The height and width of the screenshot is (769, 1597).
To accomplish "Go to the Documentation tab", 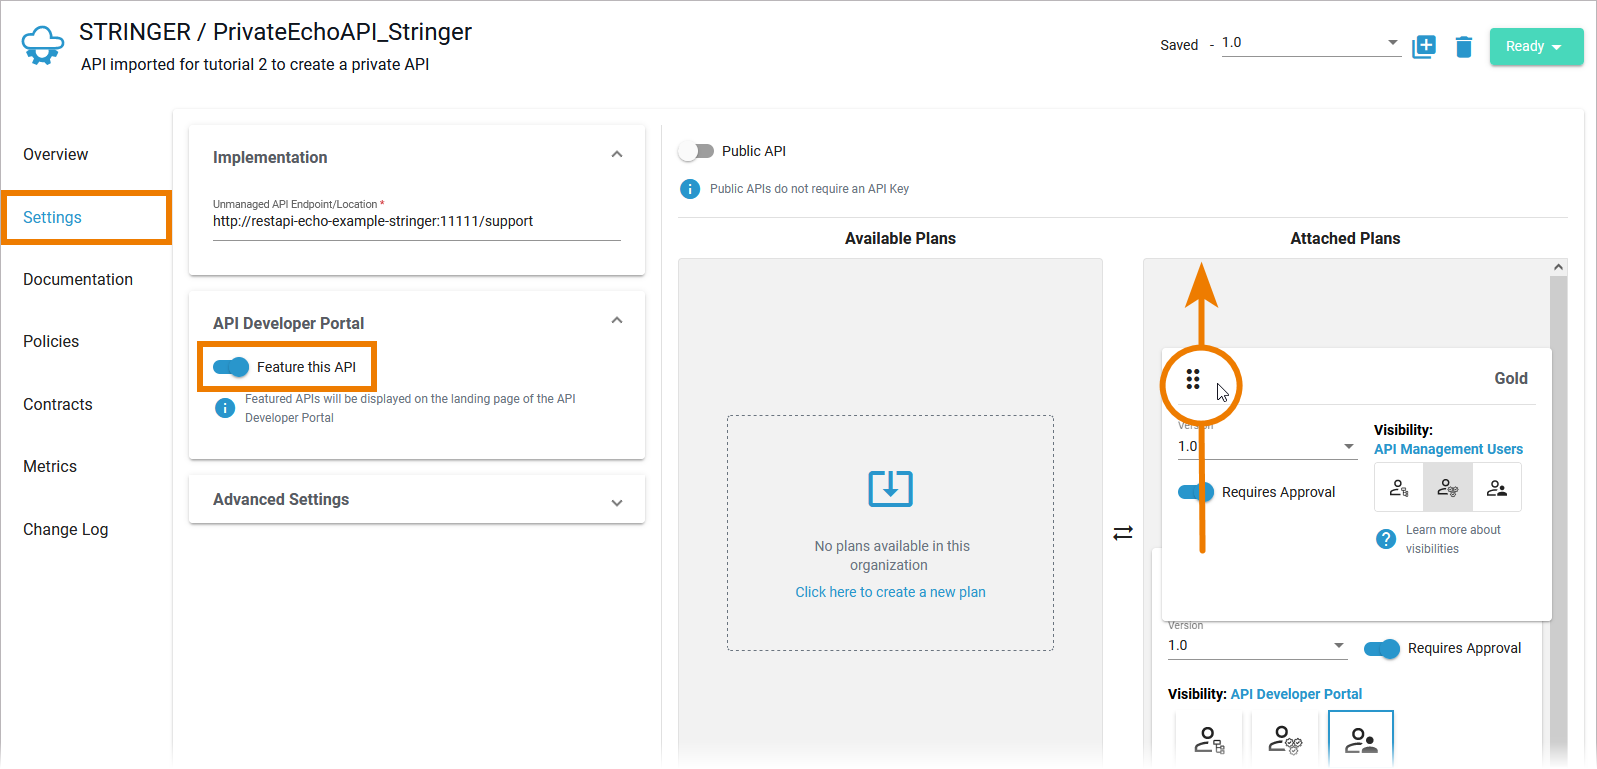I will [x=78, y=280].
